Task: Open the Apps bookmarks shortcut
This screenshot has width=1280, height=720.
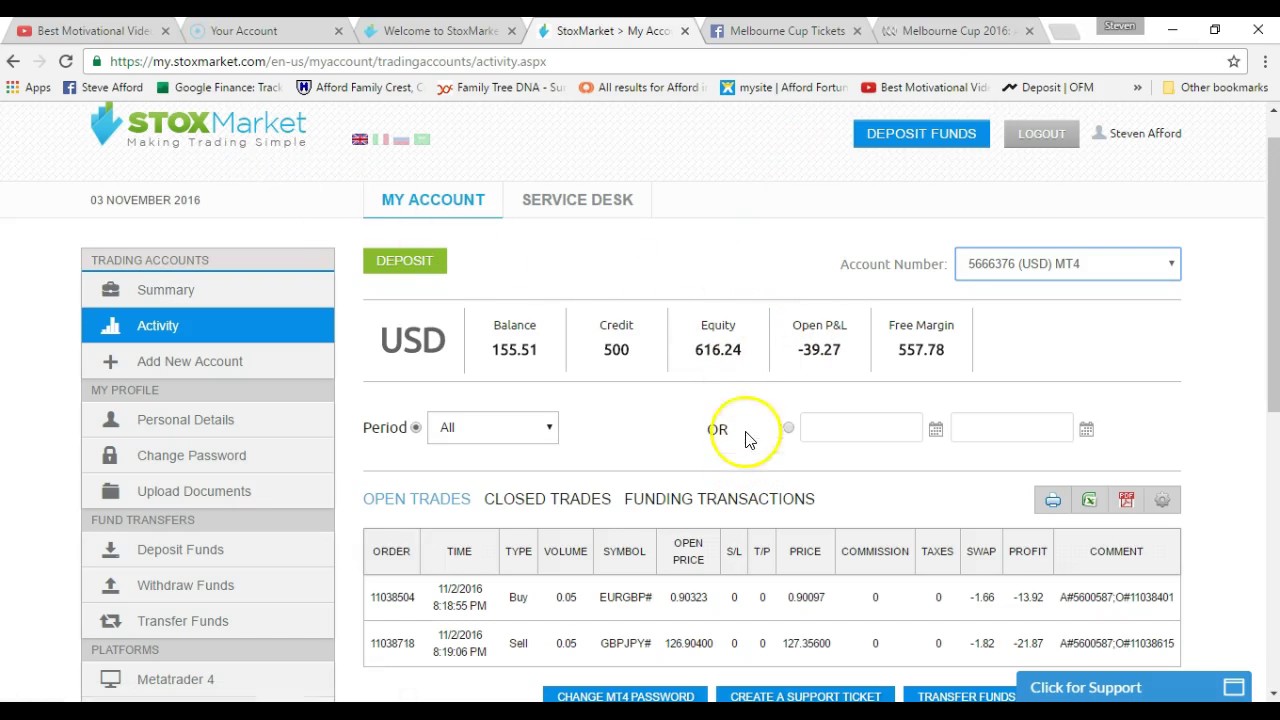Action: click(28, 87)
